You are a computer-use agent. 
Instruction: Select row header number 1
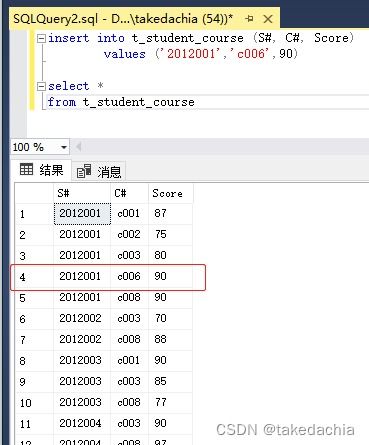(34, 214)
